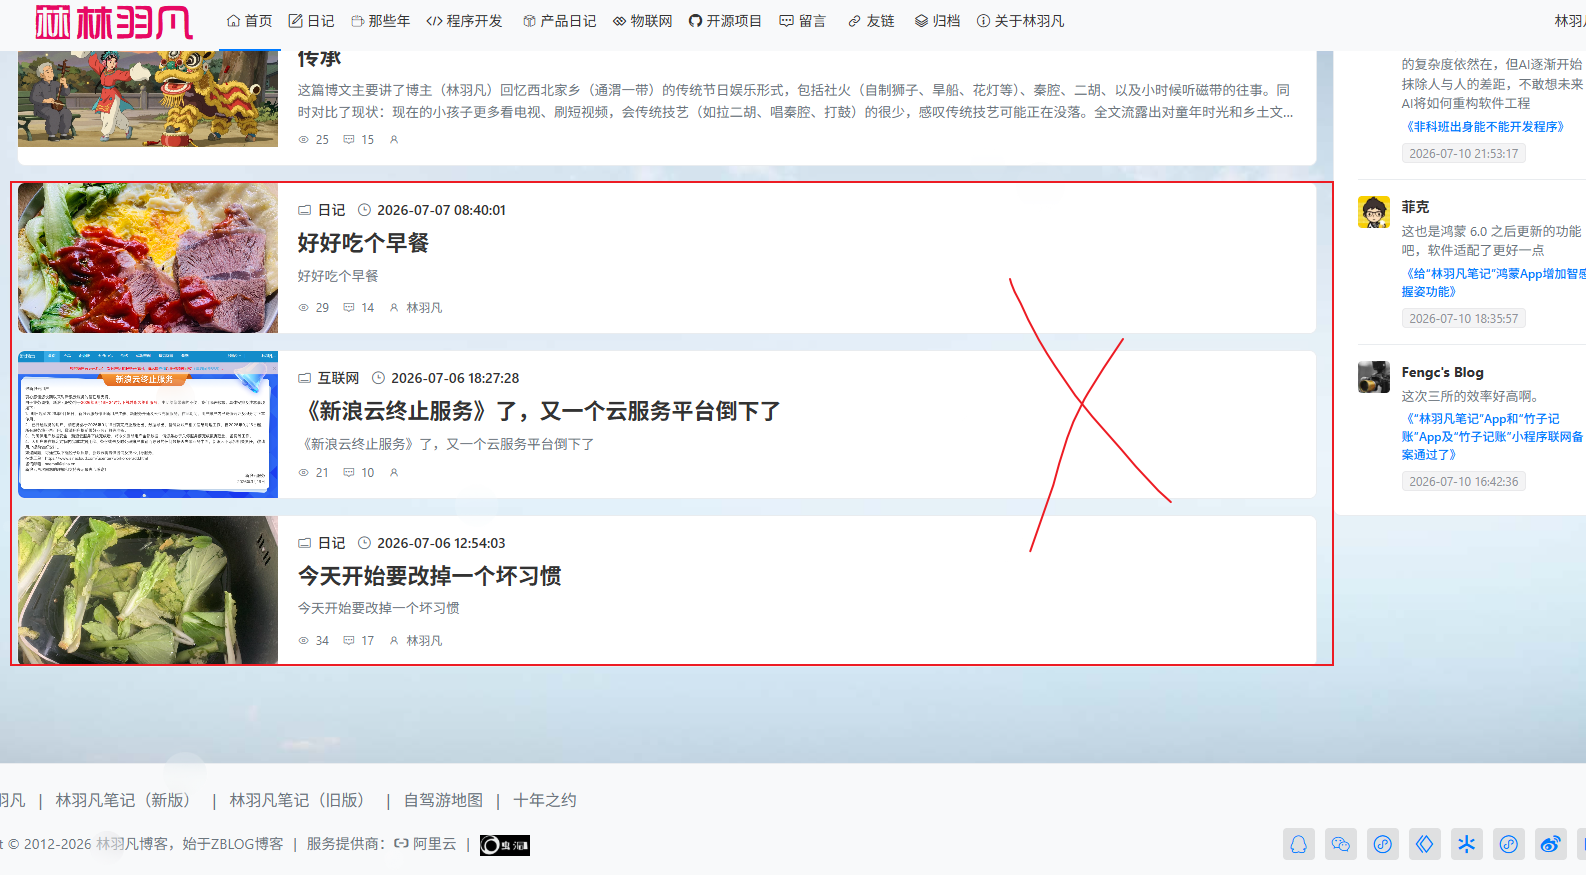Open link 《给"林羽凡笔记"鸿蒙App增加智感握姿功能》
Viewport: 1586px width, 875px height.
click(1493, 283)
